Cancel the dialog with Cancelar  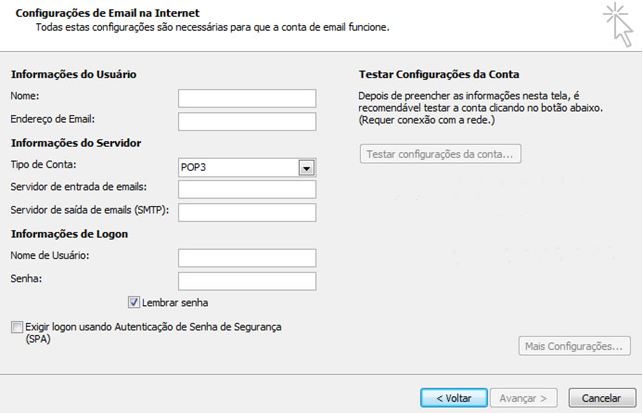602,398
